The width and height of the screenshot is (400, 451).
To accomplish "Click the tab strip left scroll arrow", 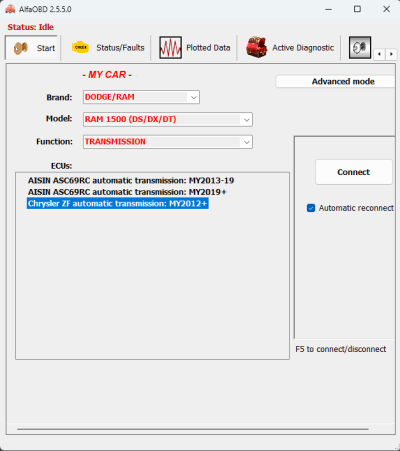I will [x=379, y=54].
